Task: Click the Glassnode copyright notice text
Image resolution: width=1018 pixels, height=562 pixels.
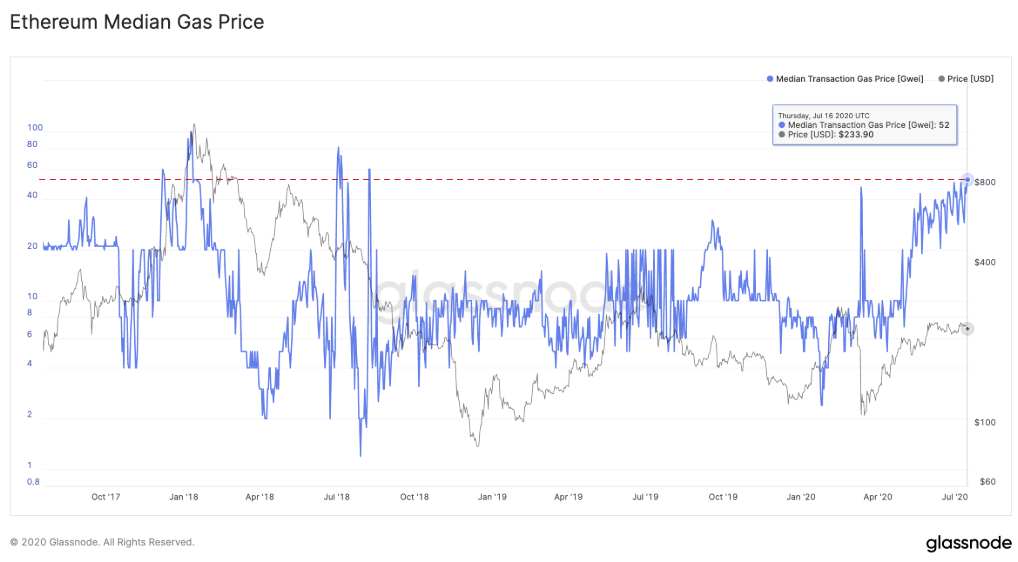Action: pyautogui.click(x=102, y=542)
